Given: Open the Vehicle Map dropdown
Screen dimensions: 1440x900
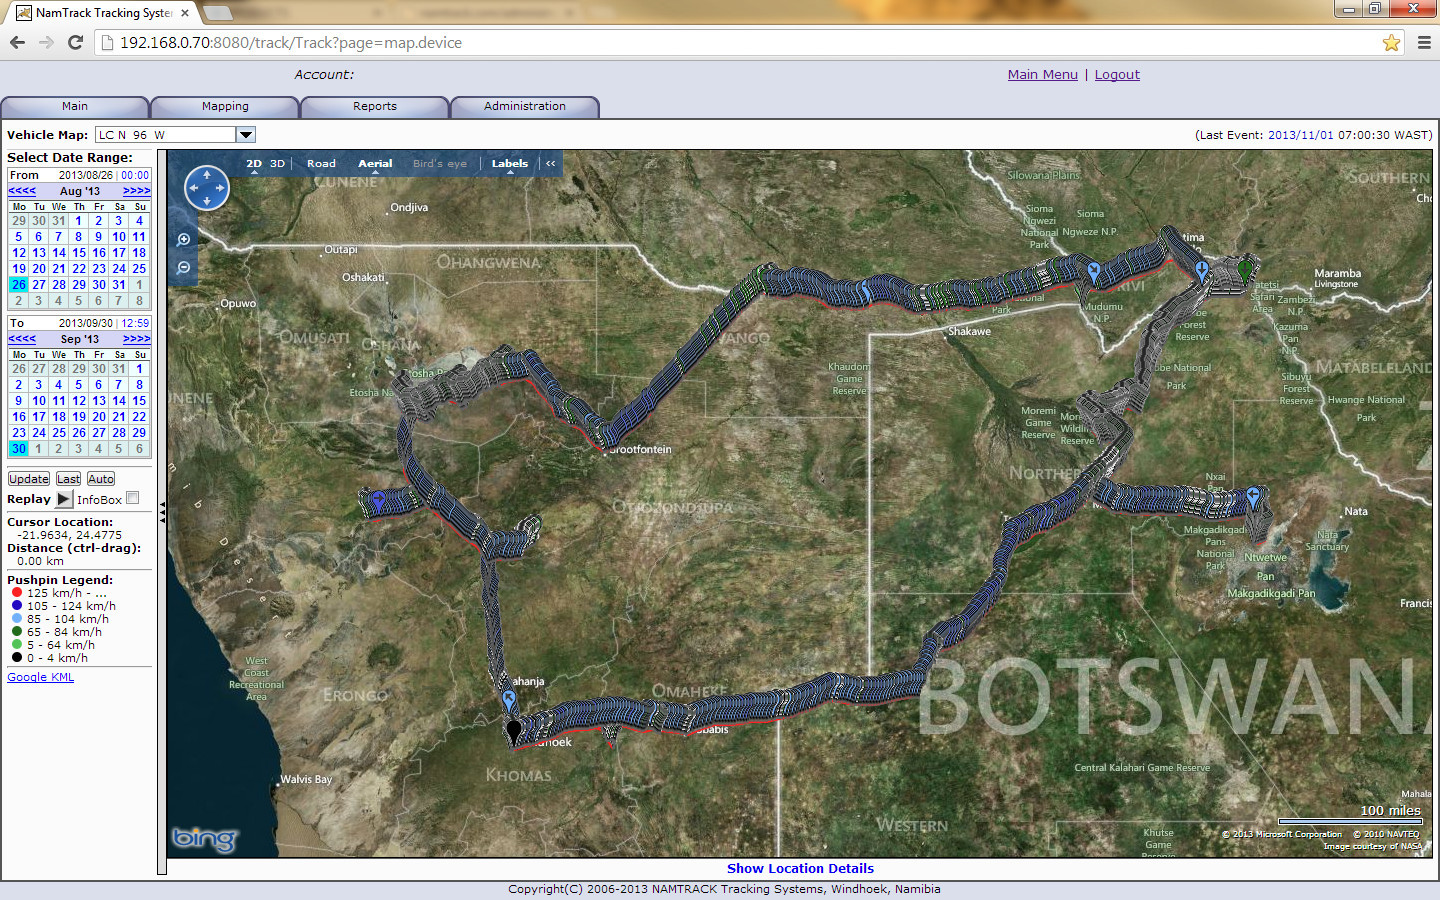Looking at the screenshot, I should point(246,135).
